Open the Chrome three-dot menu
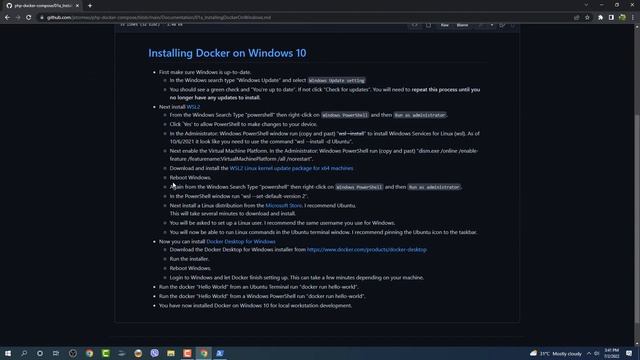 tap(633, 18)
